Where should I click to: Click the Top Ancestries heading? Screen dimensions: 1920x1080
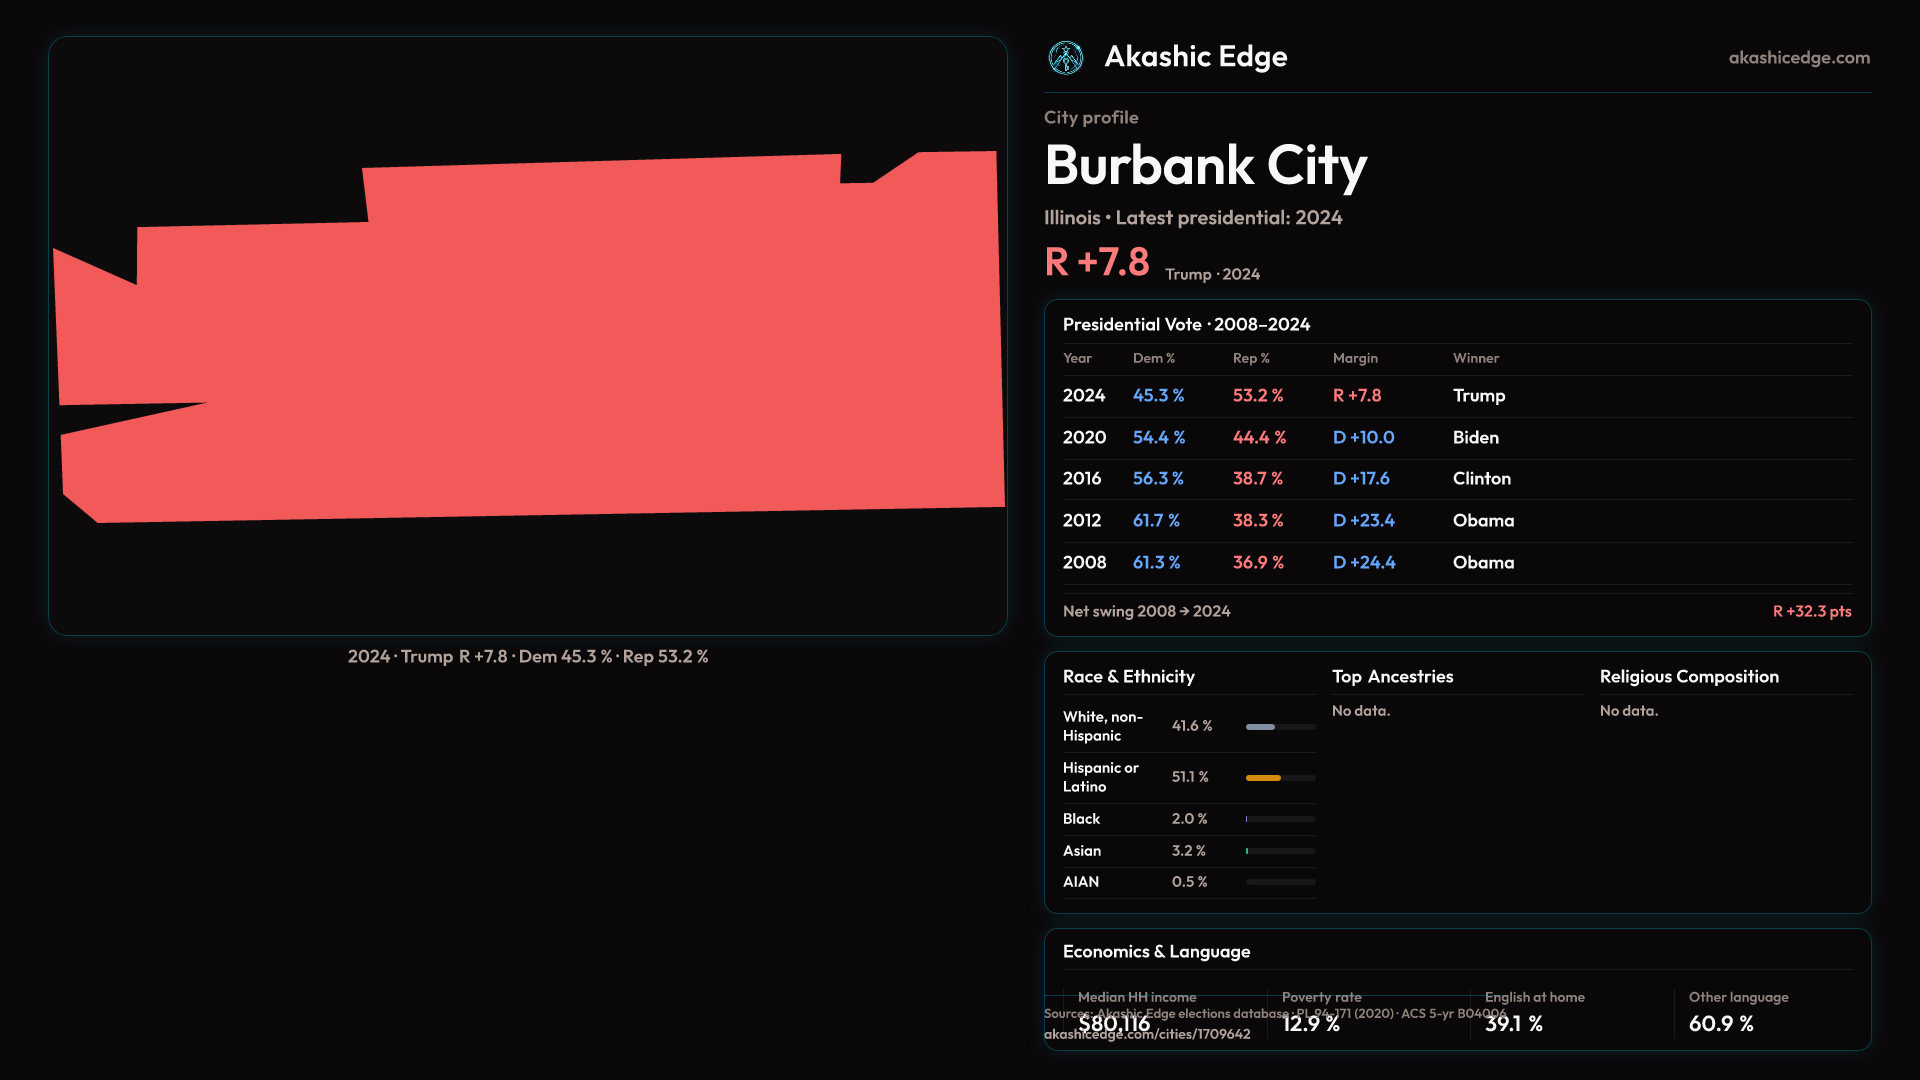point(1392,677)
